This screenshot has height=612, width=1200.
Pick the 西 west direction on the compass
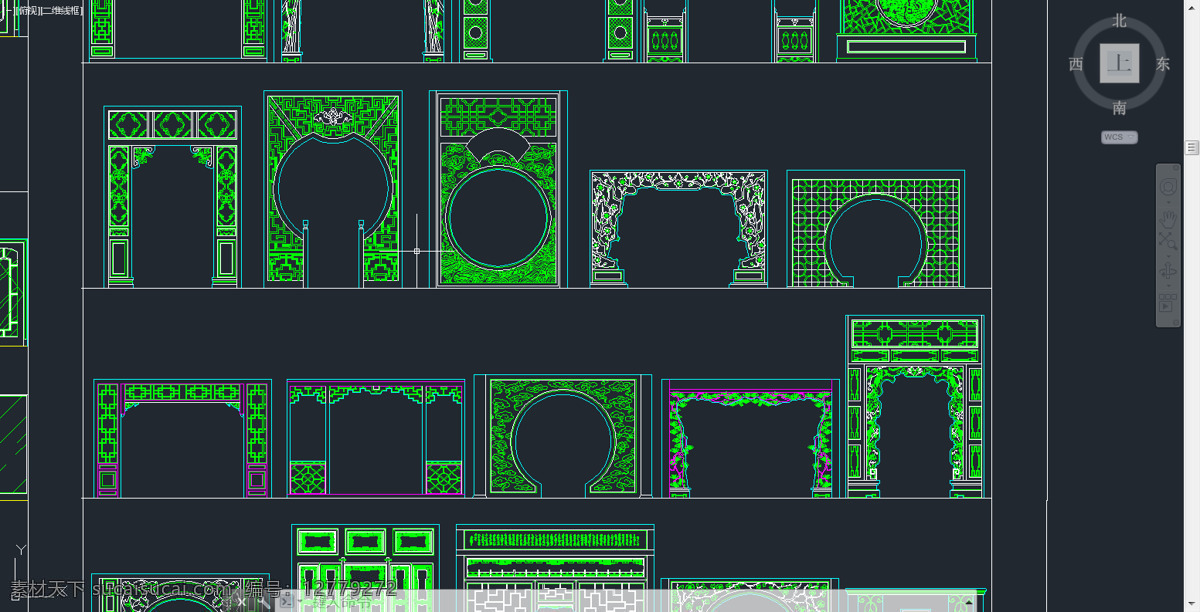pyautogui.click(x=1076, y=64)
